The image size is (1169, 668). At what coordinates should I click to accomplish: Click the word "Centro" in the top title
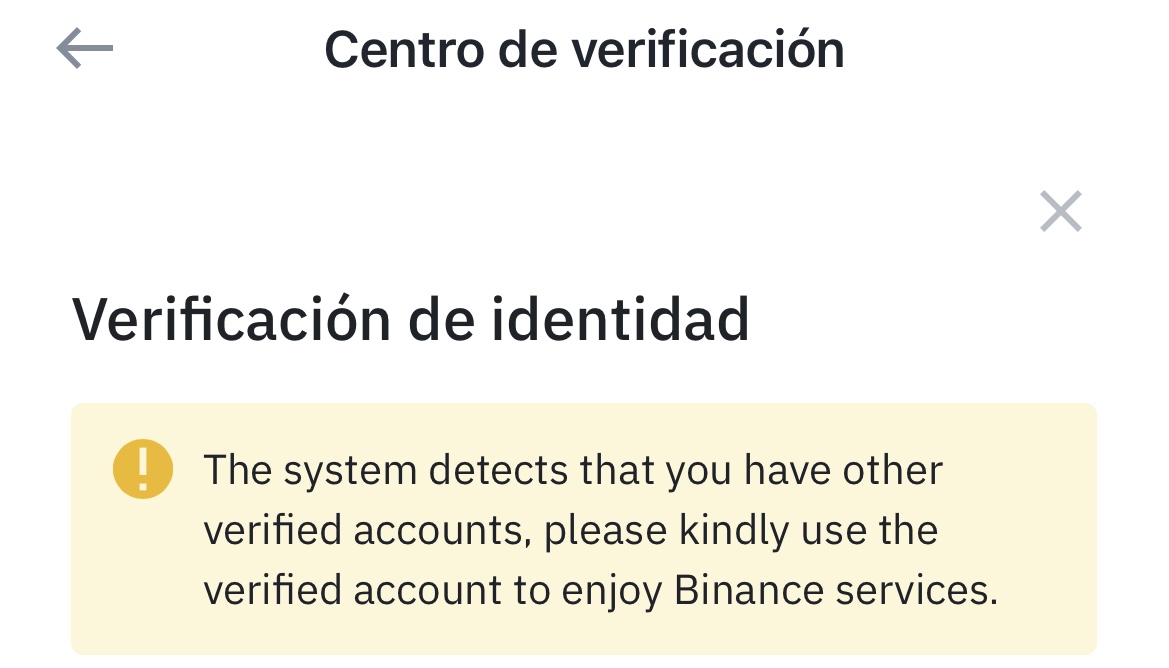(x=405, y=50)
